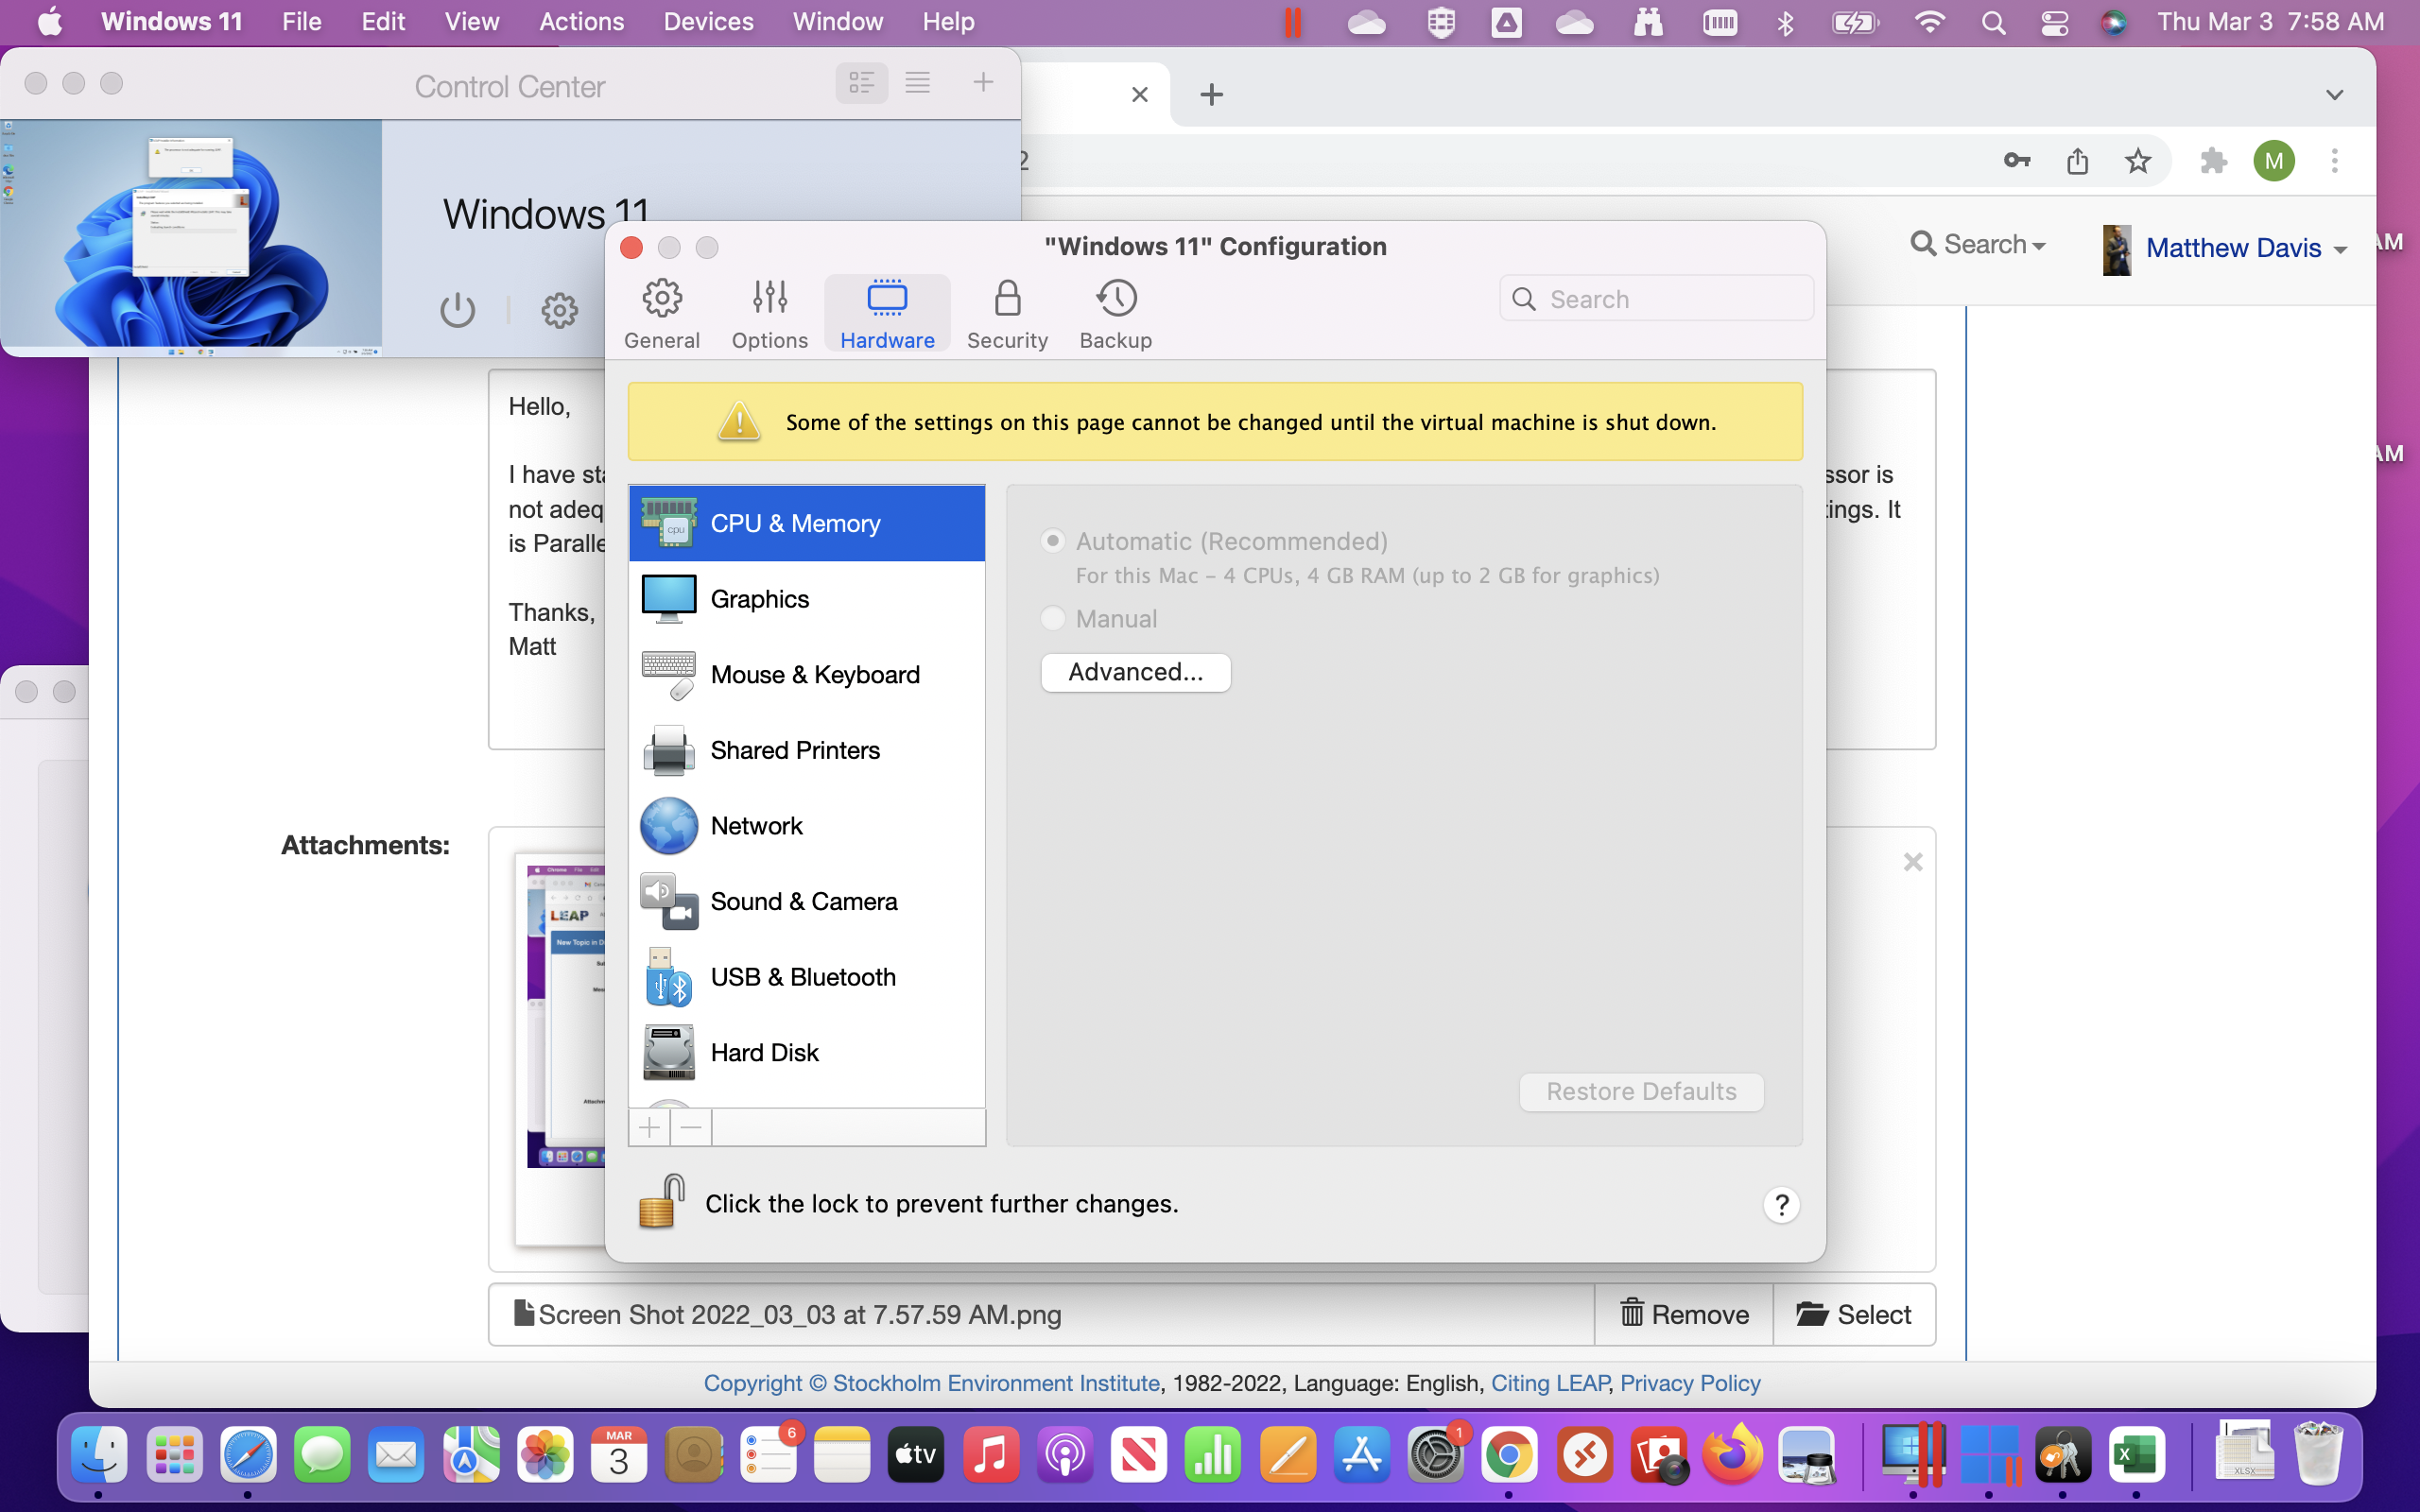Open Finder from the Dock
The height and width of the screenshot is (1512, 2420).
(x=98, y=1455)
